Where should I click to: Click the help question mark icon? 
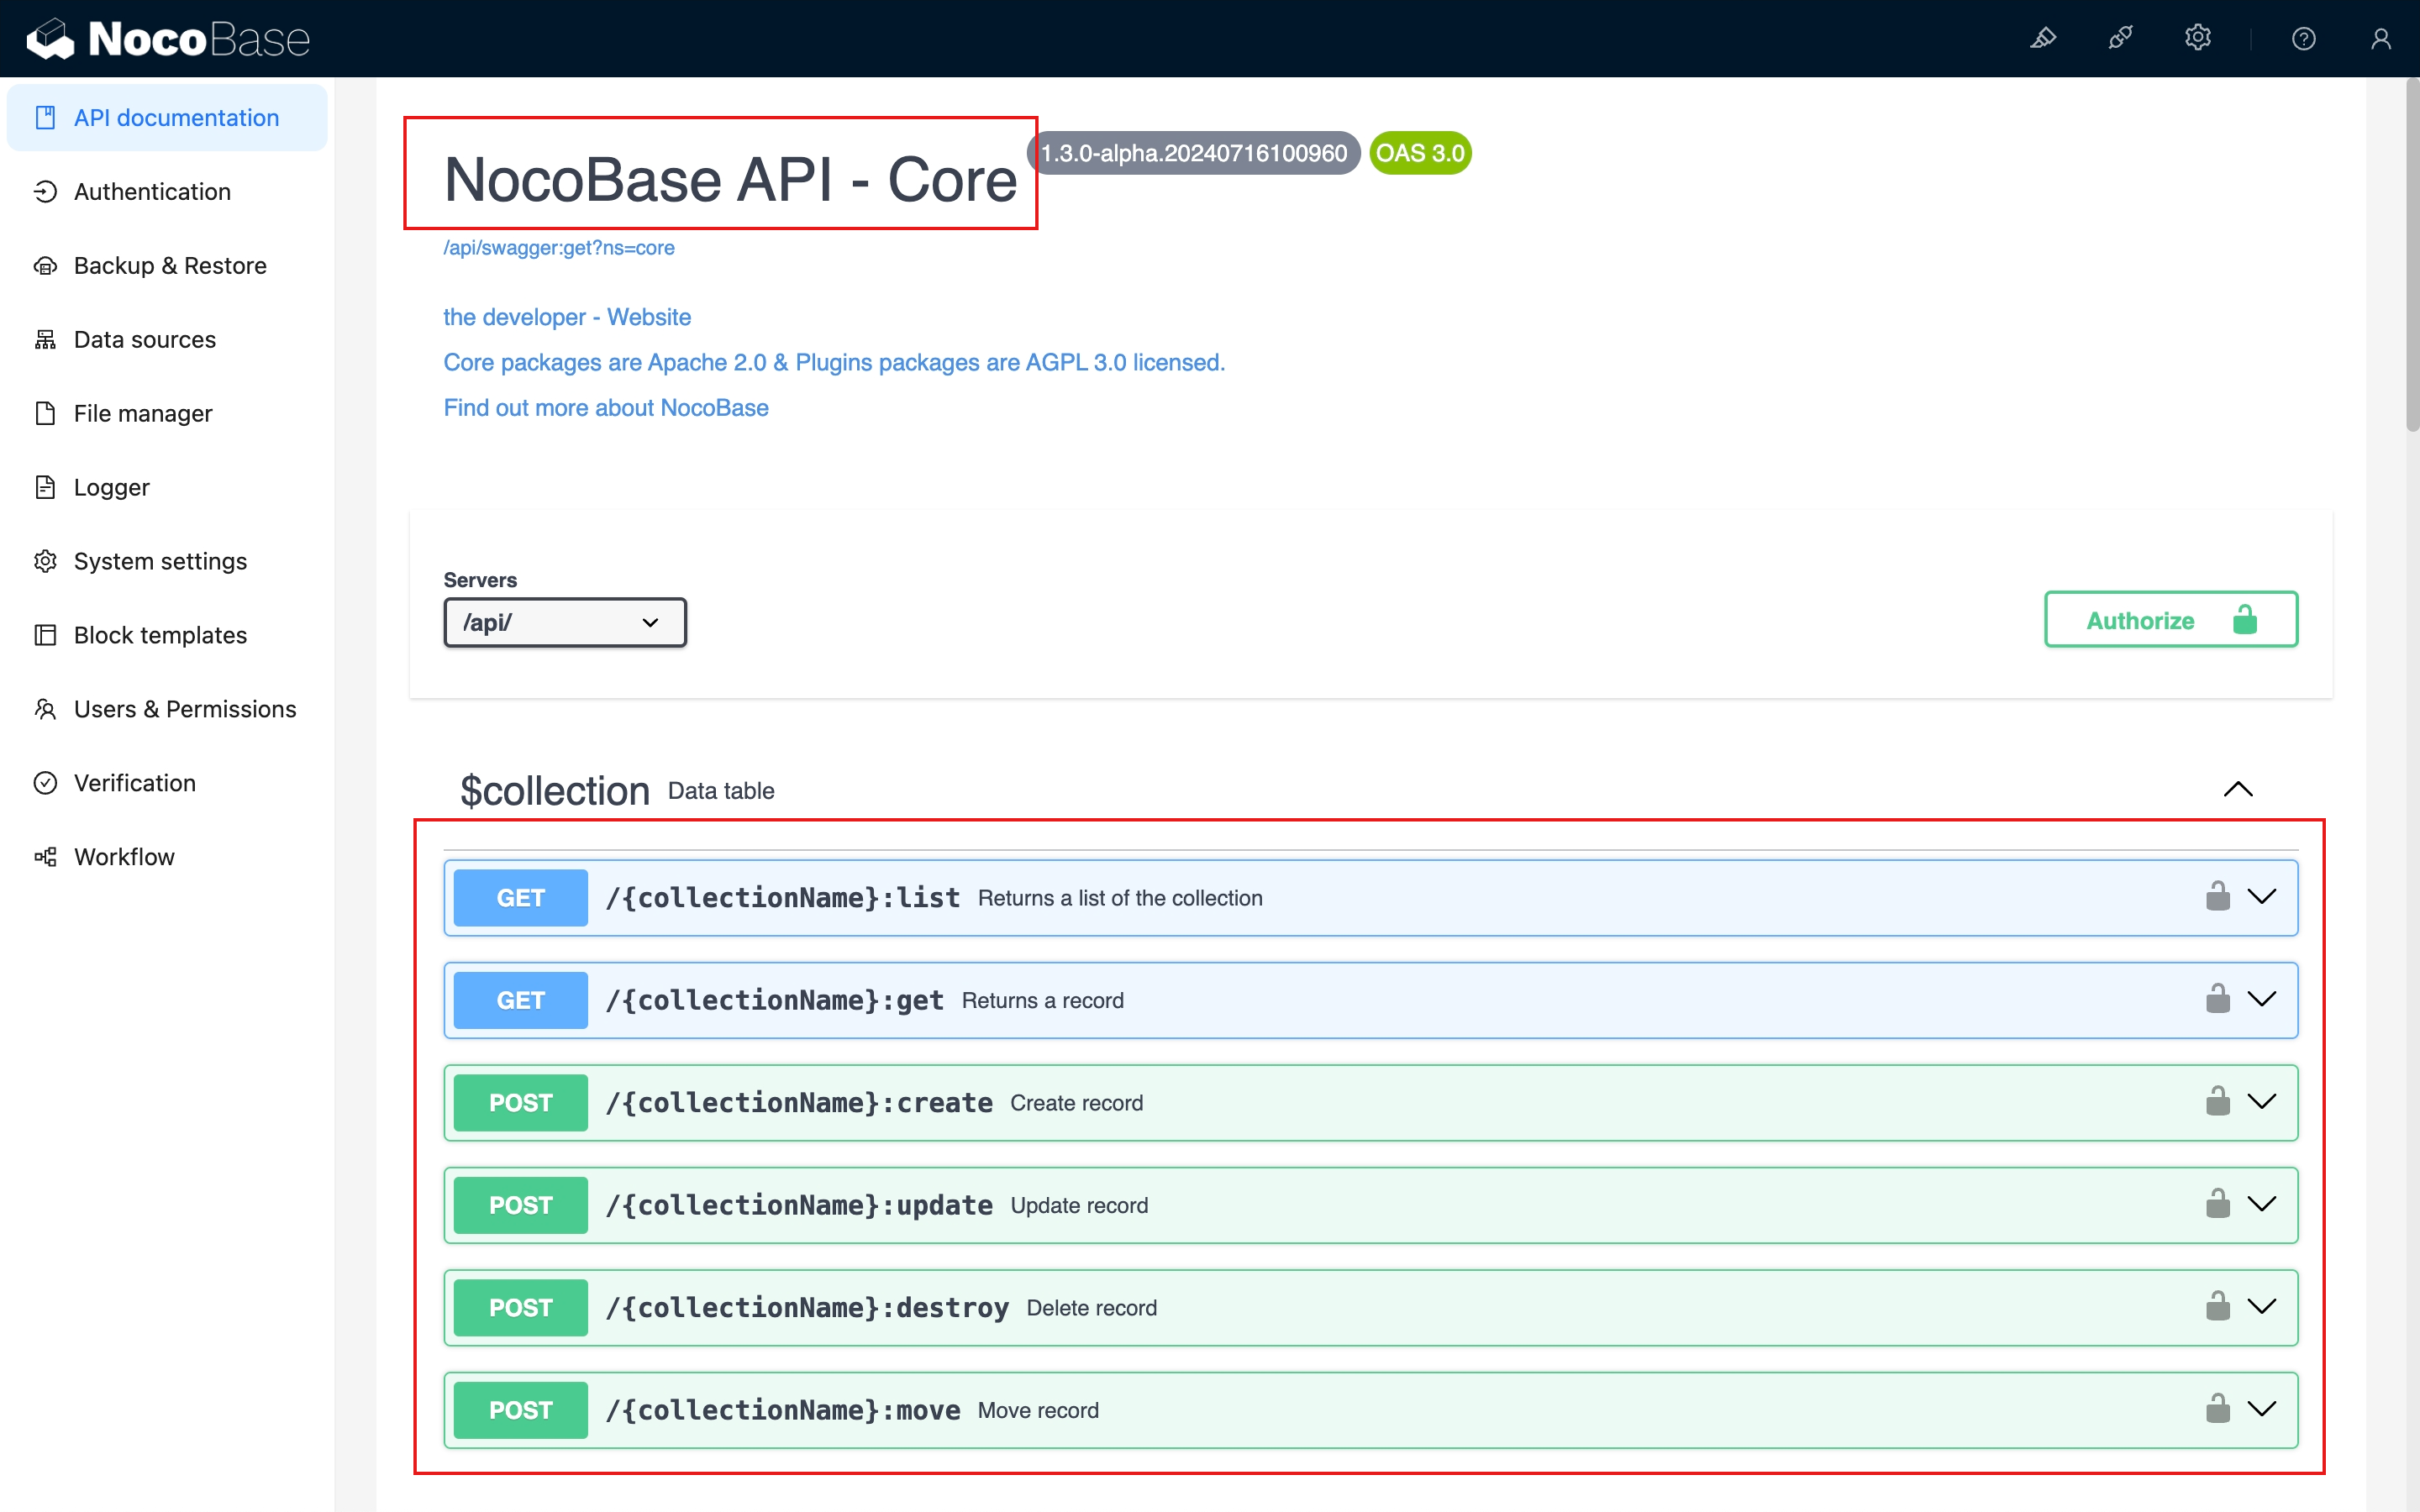(x=2303, y=38)
